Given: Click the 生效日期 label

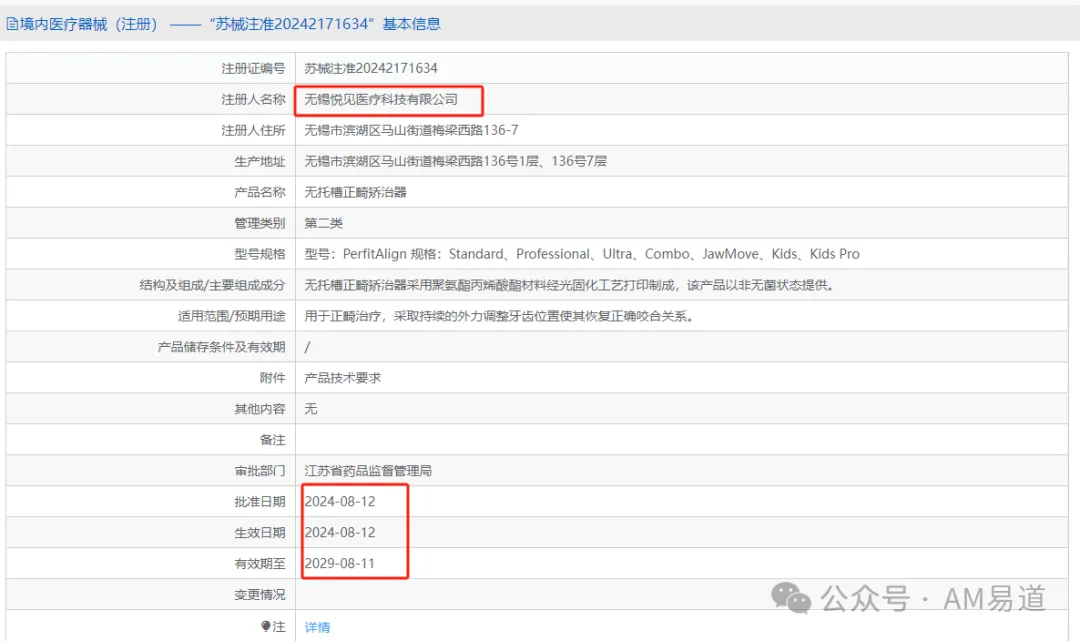Looking at the screenshot, I should (260, 533).
